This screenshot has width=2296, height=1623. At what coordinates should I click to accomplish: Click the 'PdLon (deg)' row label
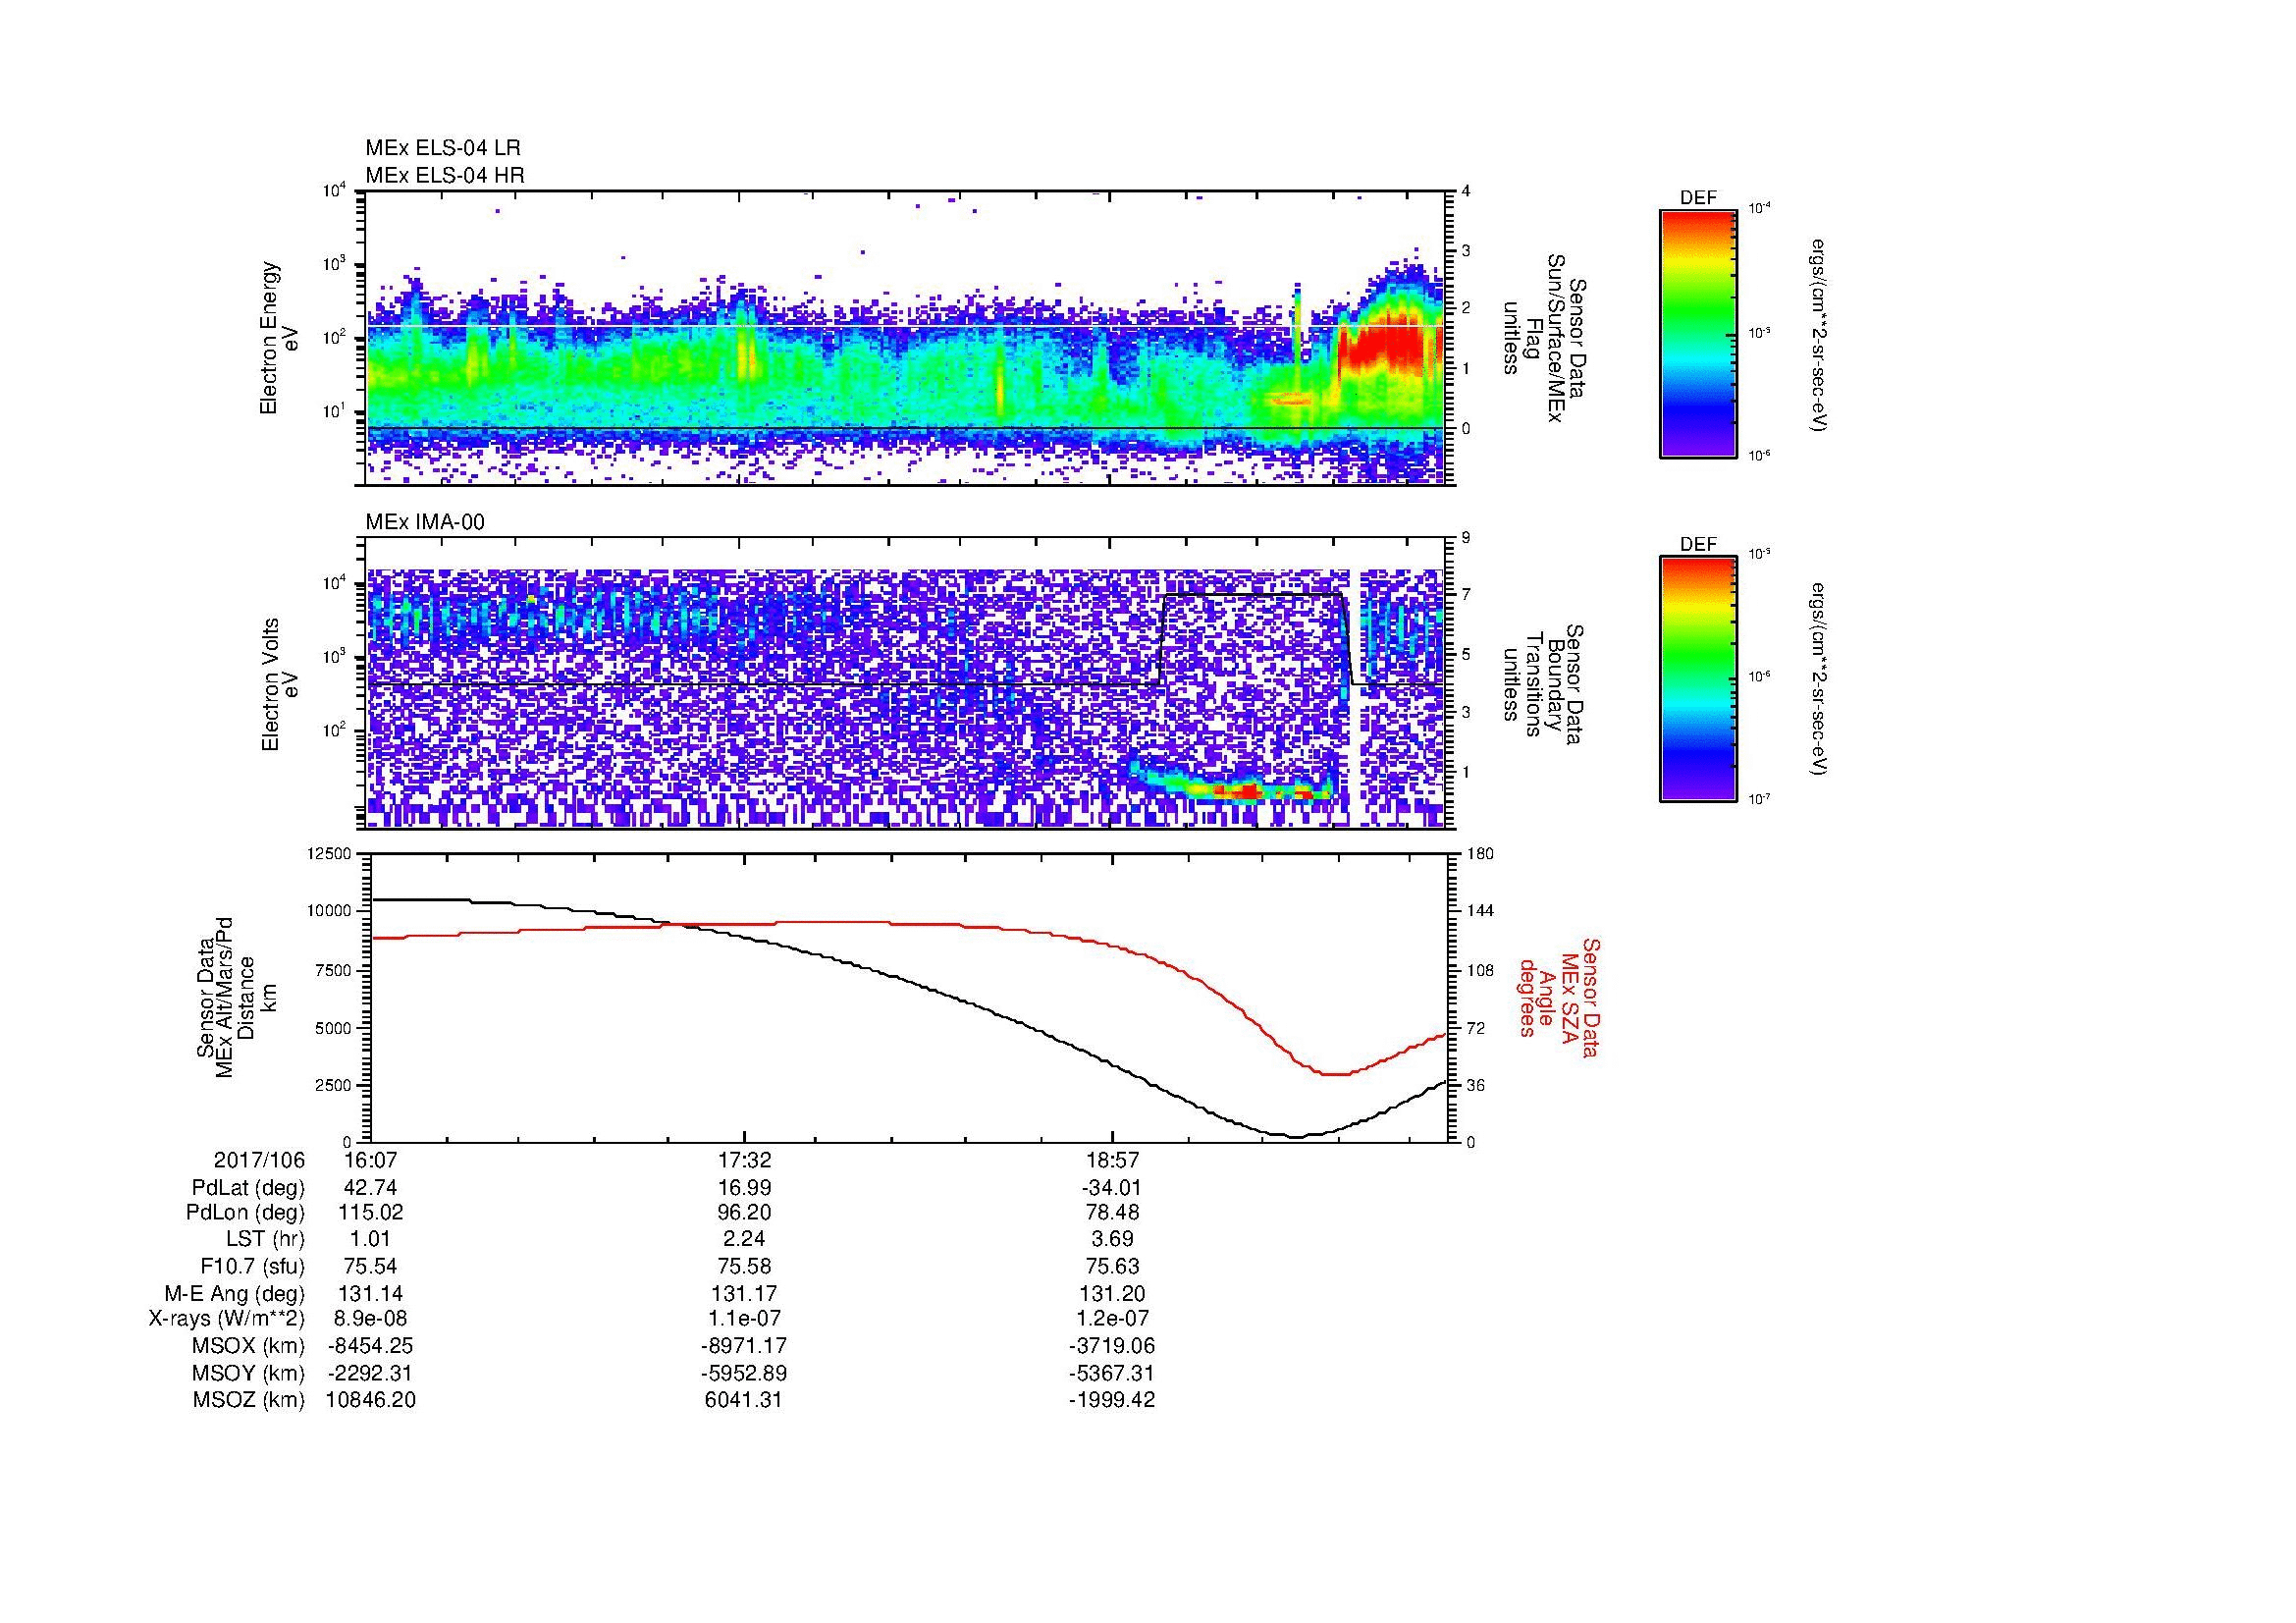[246, 1213]
